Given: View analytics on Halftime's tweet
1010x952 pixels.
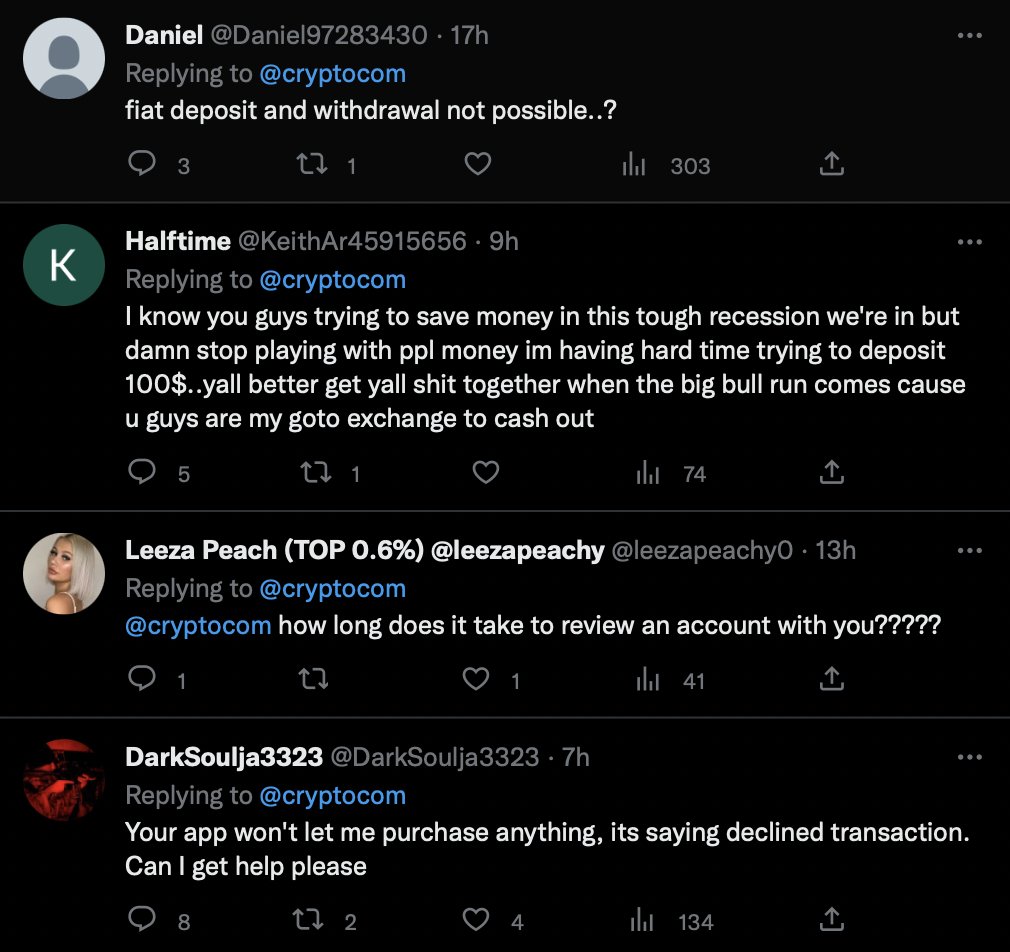Looking at the screenshot, I should pos(648,473).
